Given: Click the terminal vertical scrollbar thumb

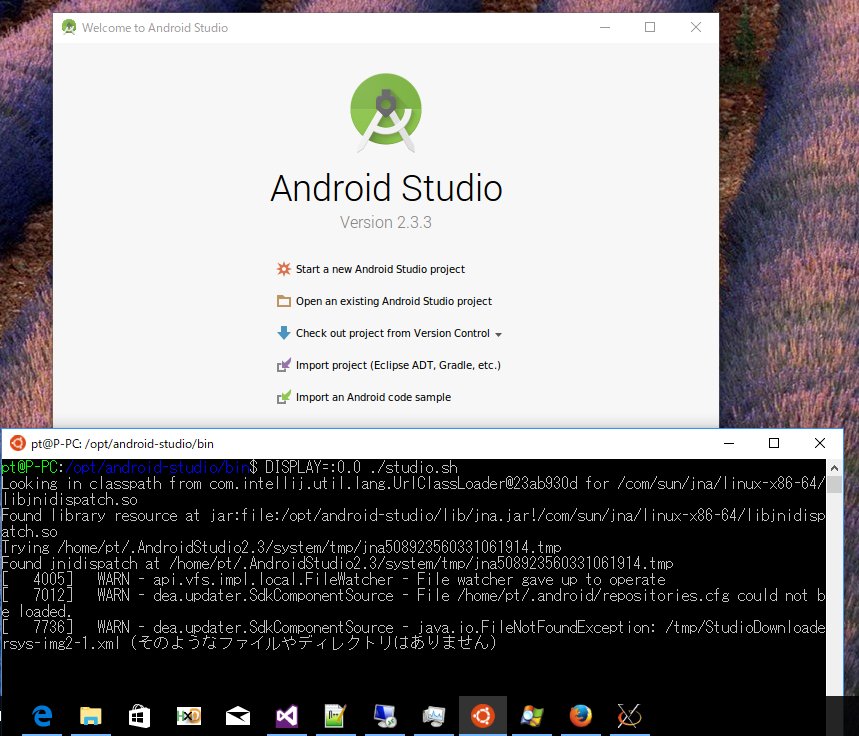Looking at the screenshot, I should pos(834,484).
